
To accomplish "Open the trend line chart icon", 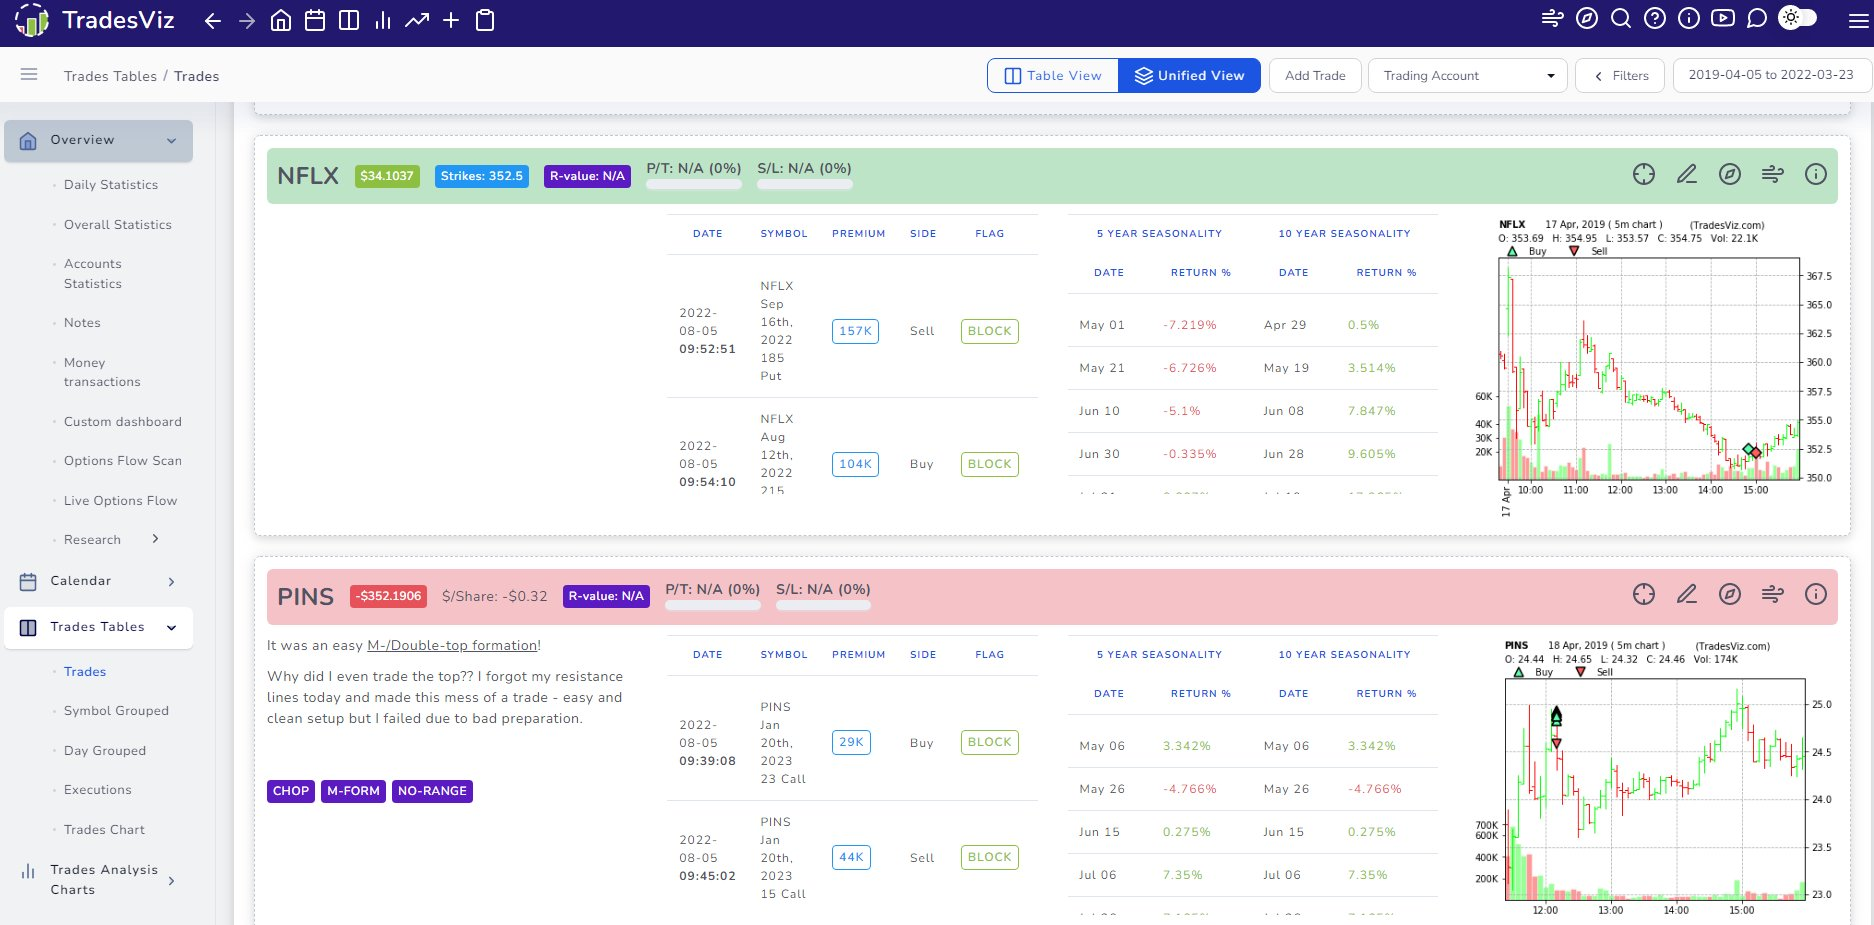I will (417, 21).
